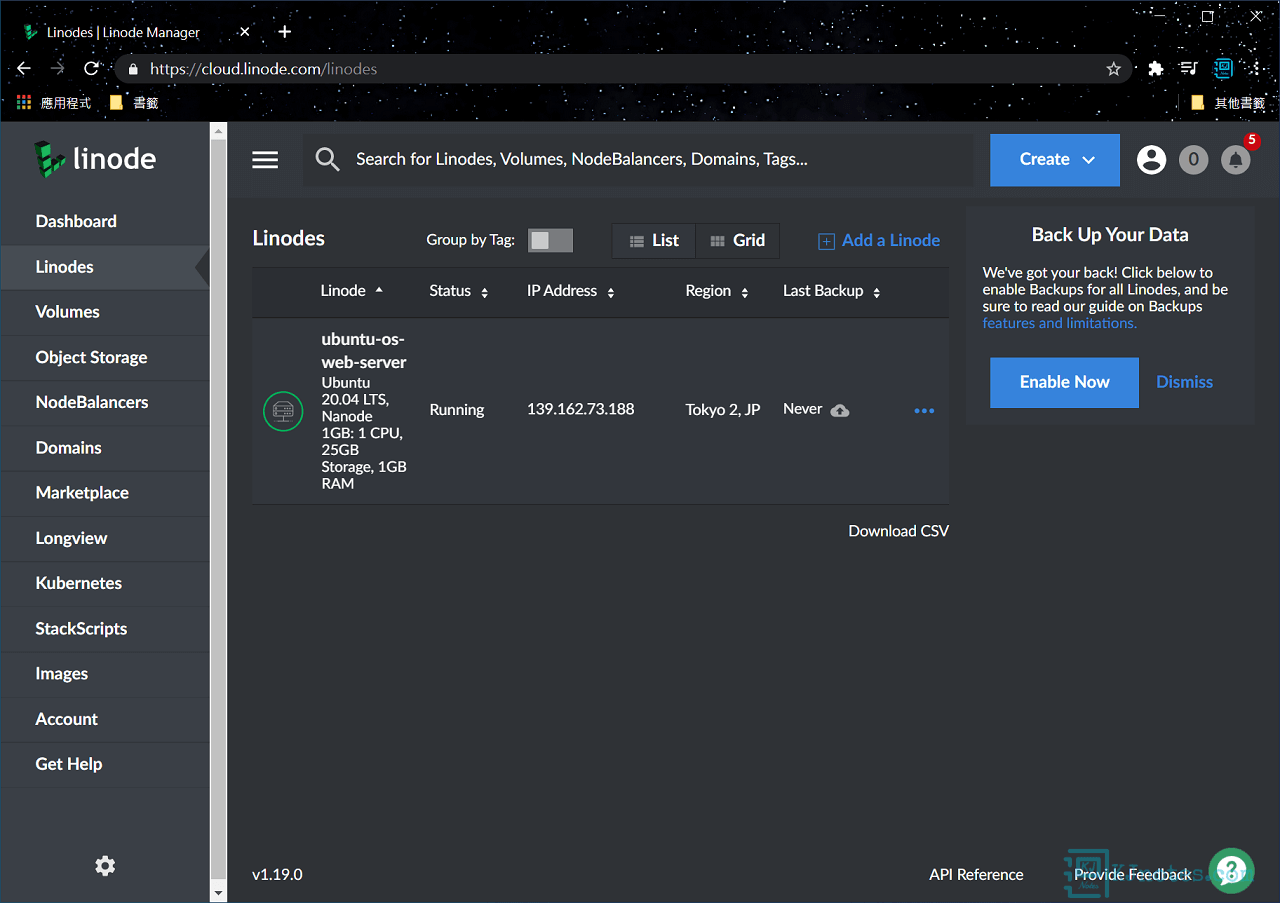1280x903 pixels.
Task: Switch to List view
Action: [x=654, y=241]
